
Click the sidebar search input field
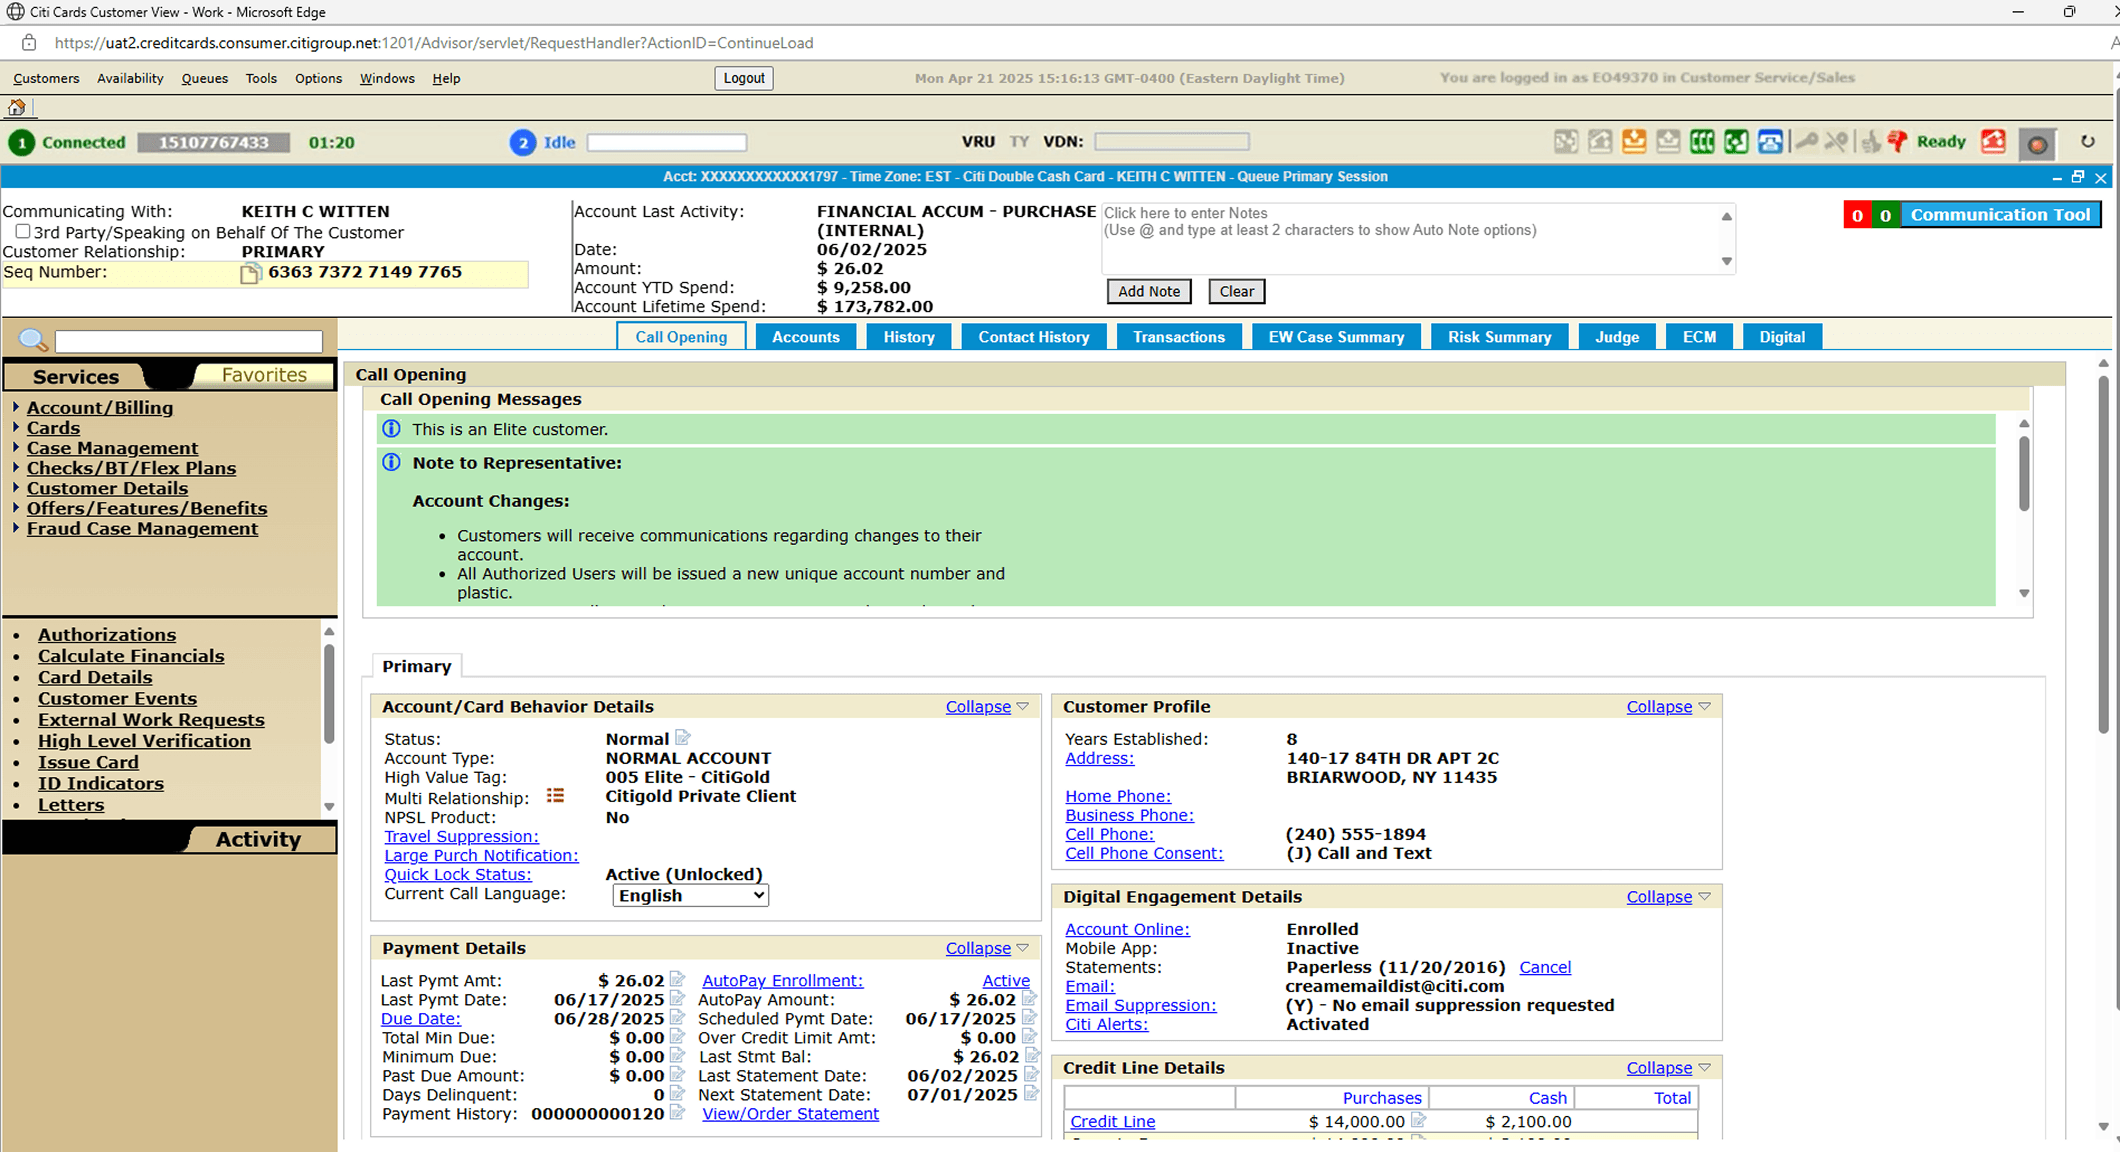(x=188, y=341)
